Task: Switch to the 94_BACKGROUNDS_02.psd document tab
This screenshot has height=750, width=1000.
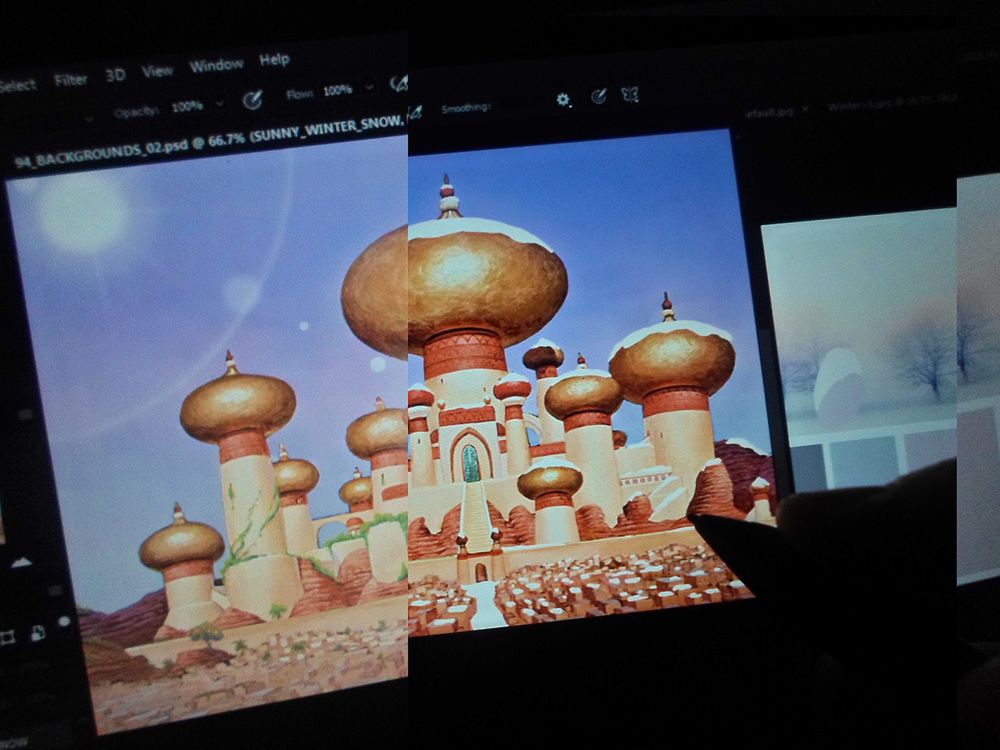Action: coord(209,140)
